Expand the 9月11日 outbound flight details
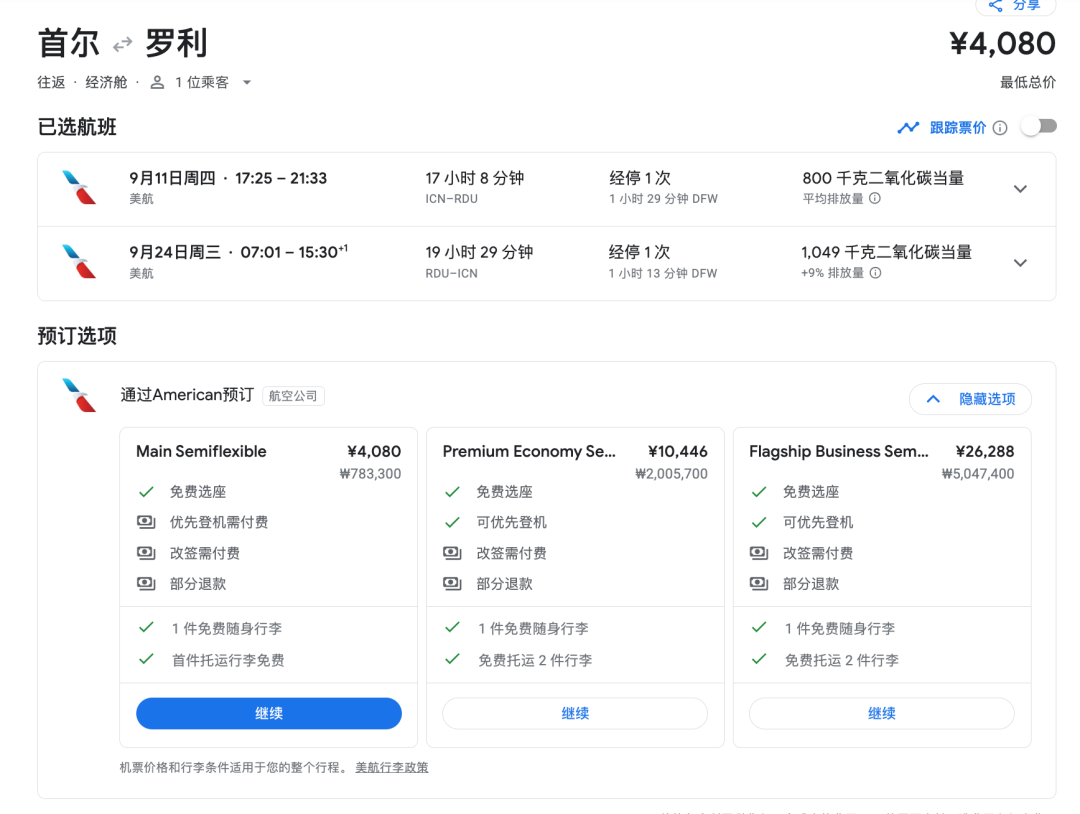Screen dimensions: 1080x814 [x=1020, y=189]
